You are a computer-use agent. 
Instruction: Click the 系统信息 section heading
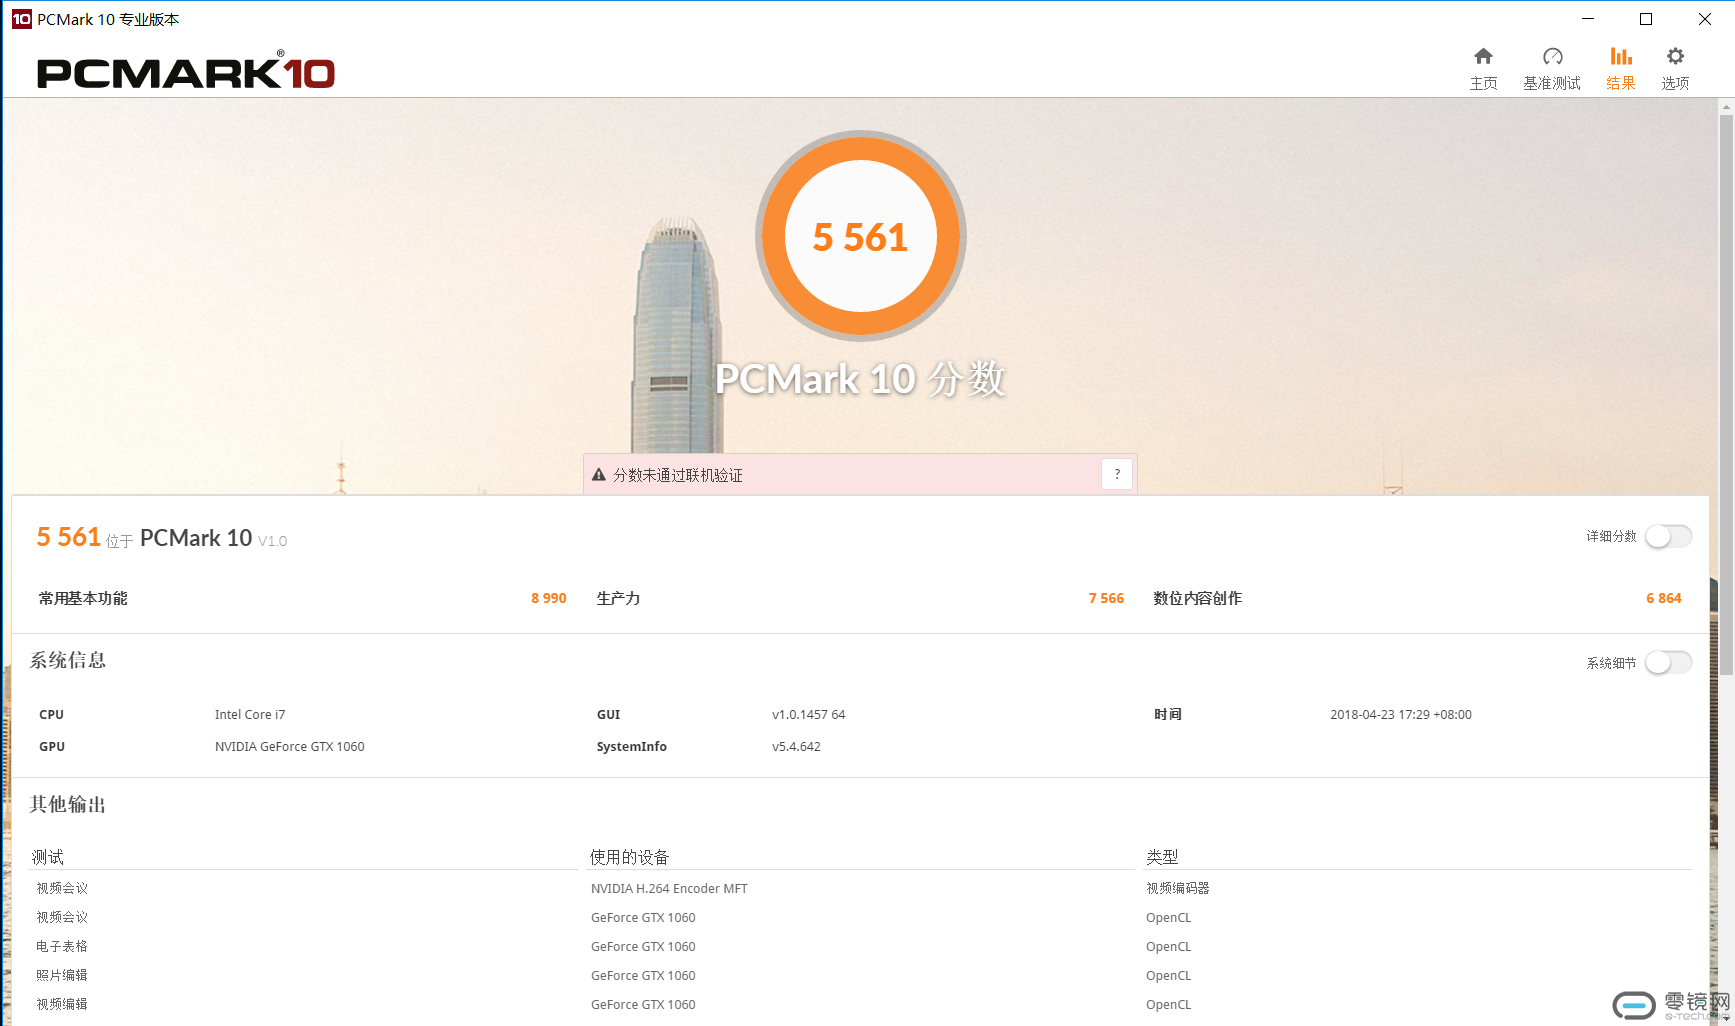68,660
